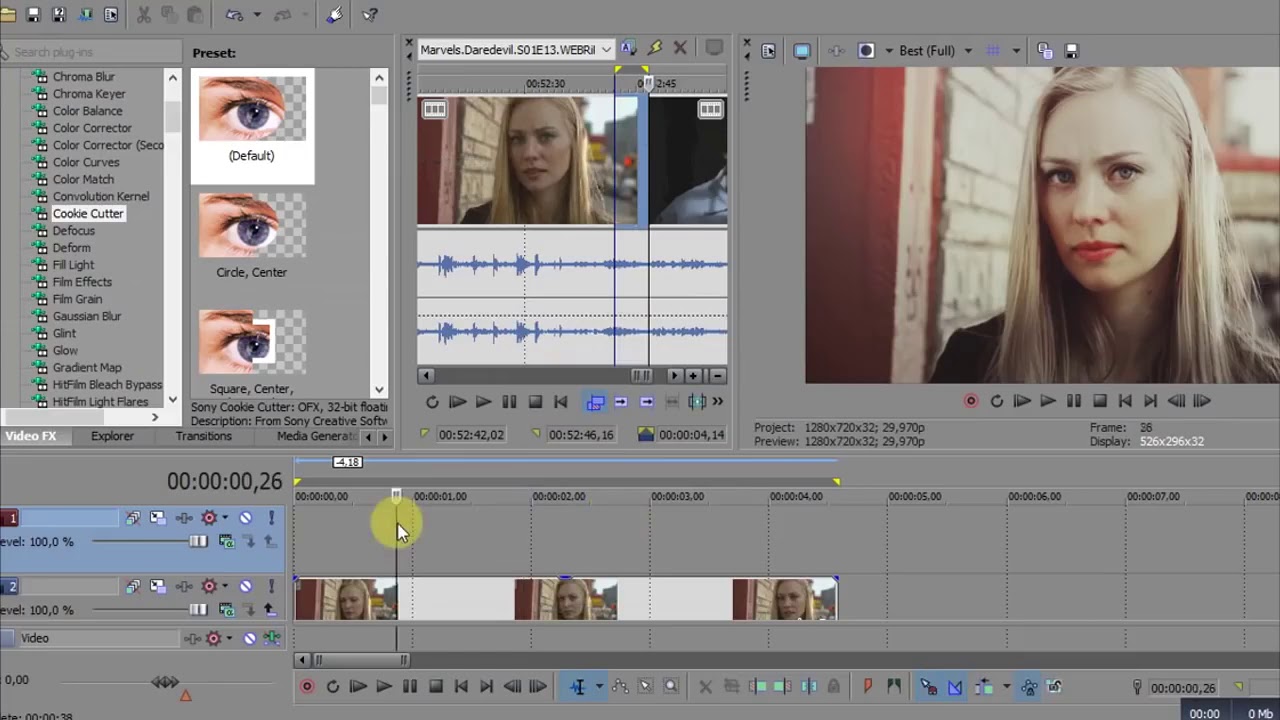
Task: Toggle loop playback on the timeline transport
Action: click(x=332, y=687)
